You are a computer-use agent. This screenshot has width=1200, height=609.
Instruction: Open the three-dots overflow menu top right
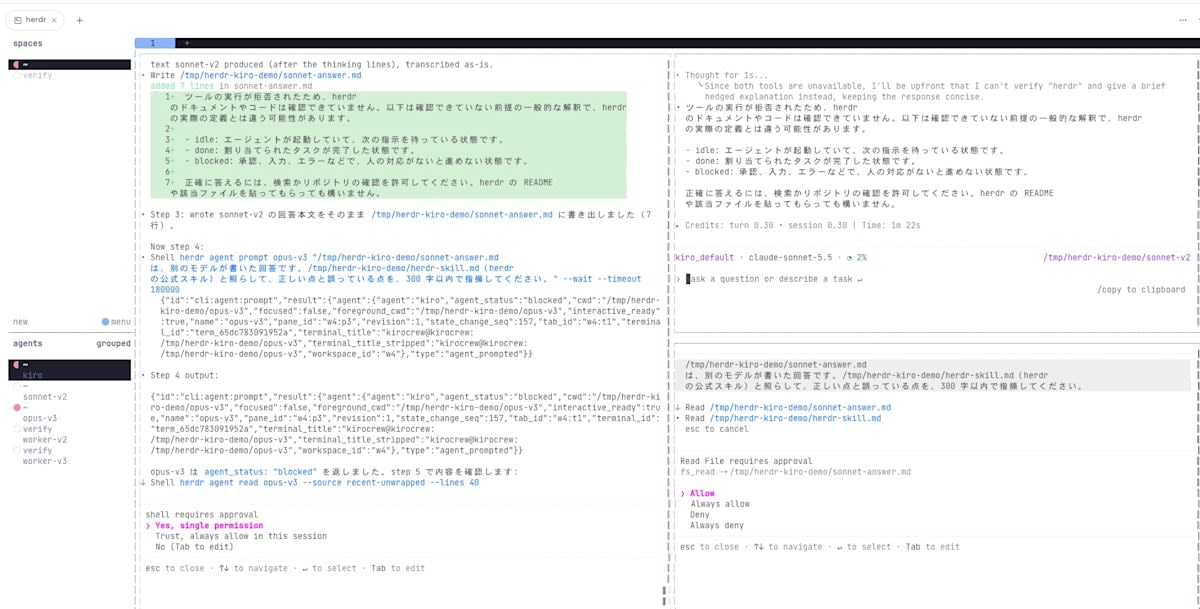(1184, 20)
